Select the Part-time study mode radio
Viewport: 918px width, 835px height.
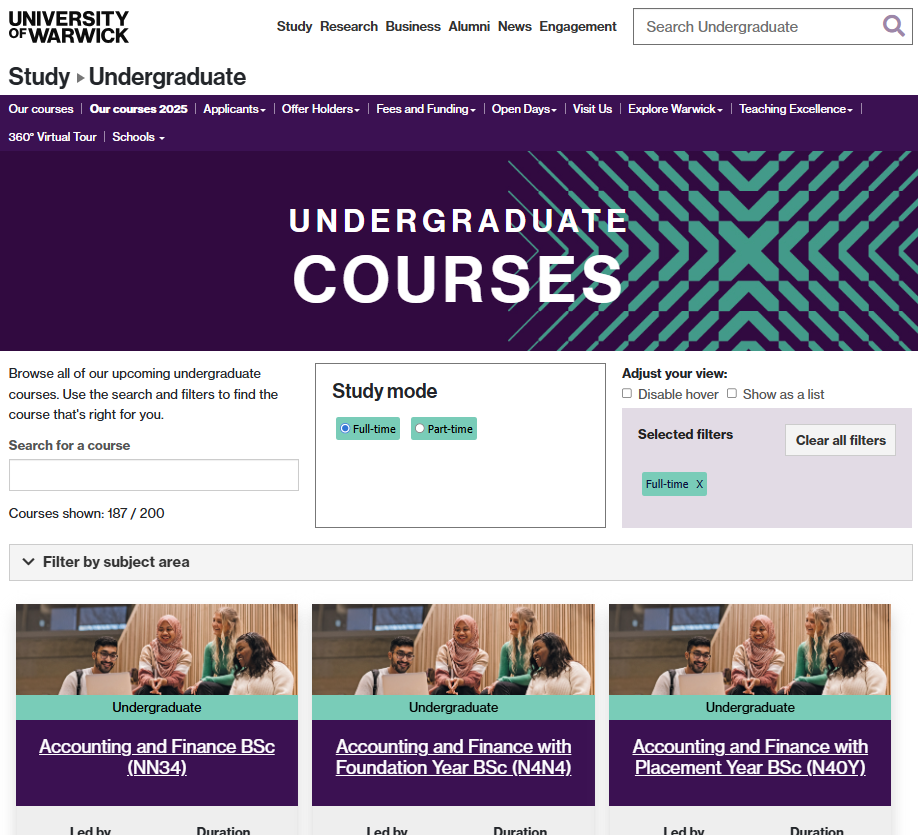[x=420, y=429]
